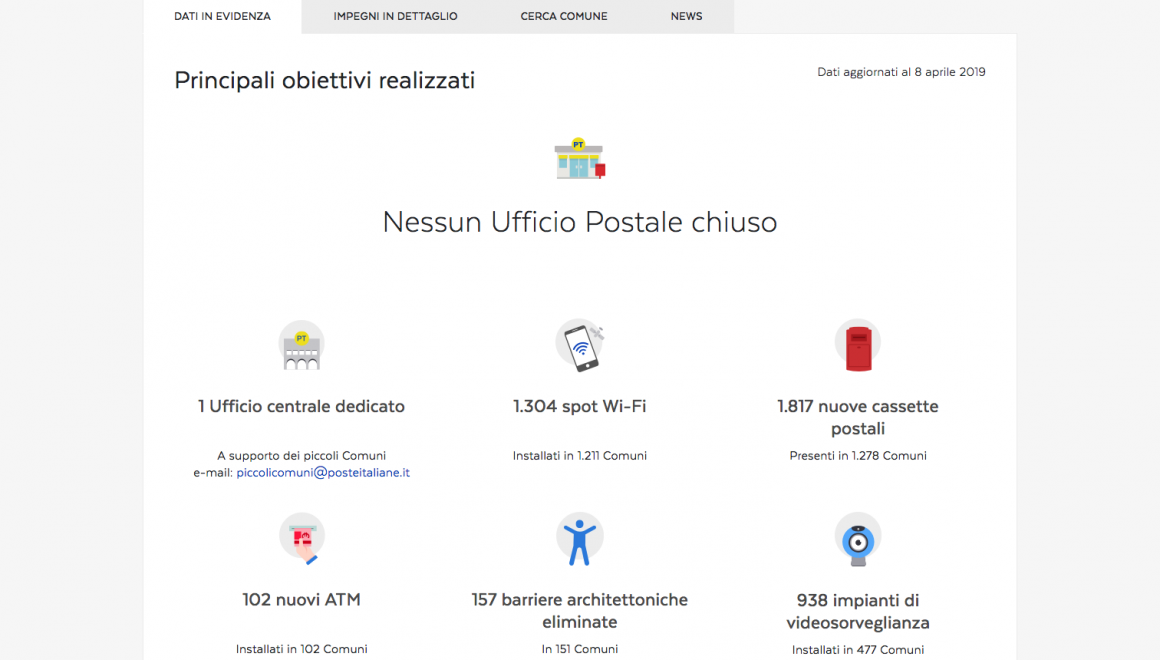Go to the News tab
Viewport: 1160px width, 660px height.
point(686,16)
